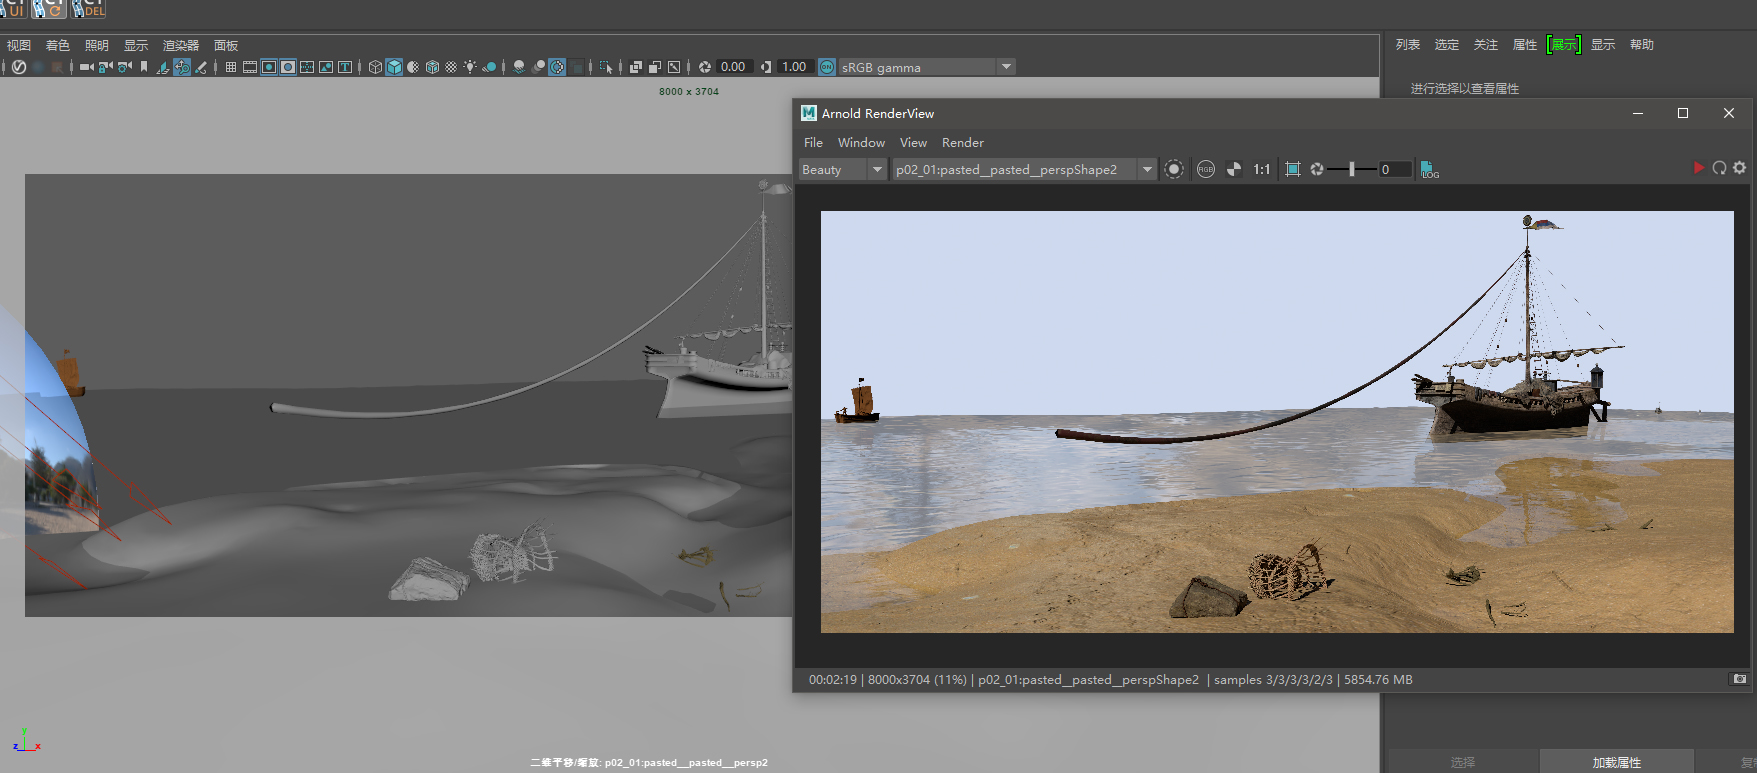1757x773 pixels.
Task: Toggle viewport shadows icon
Action: [x=489, y=67]
